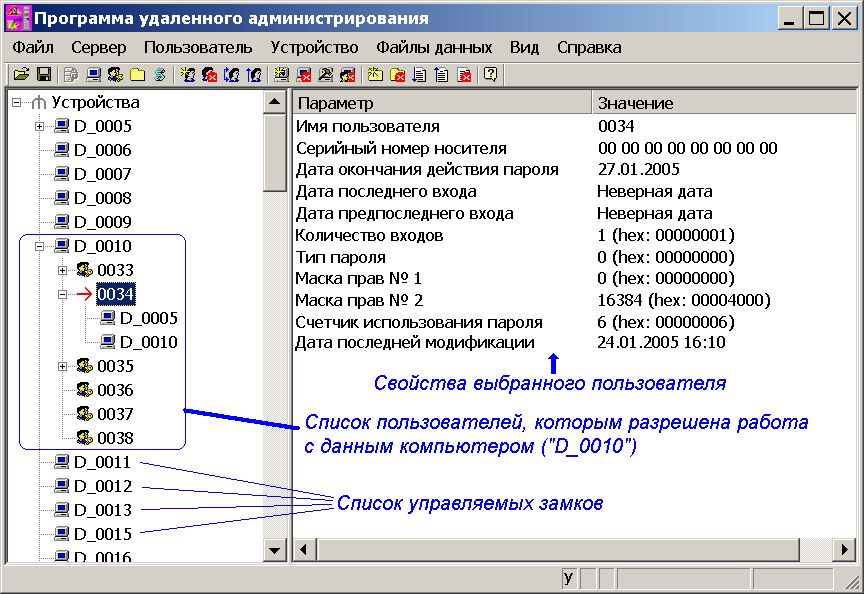Select D_0010 under user 0034
This screenshot has height=594, width=864.
tap(149, 342)
